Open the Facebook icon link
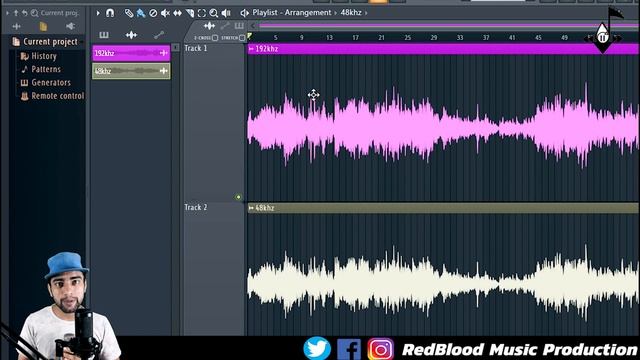The image size is (640, 360). (349, 349)
